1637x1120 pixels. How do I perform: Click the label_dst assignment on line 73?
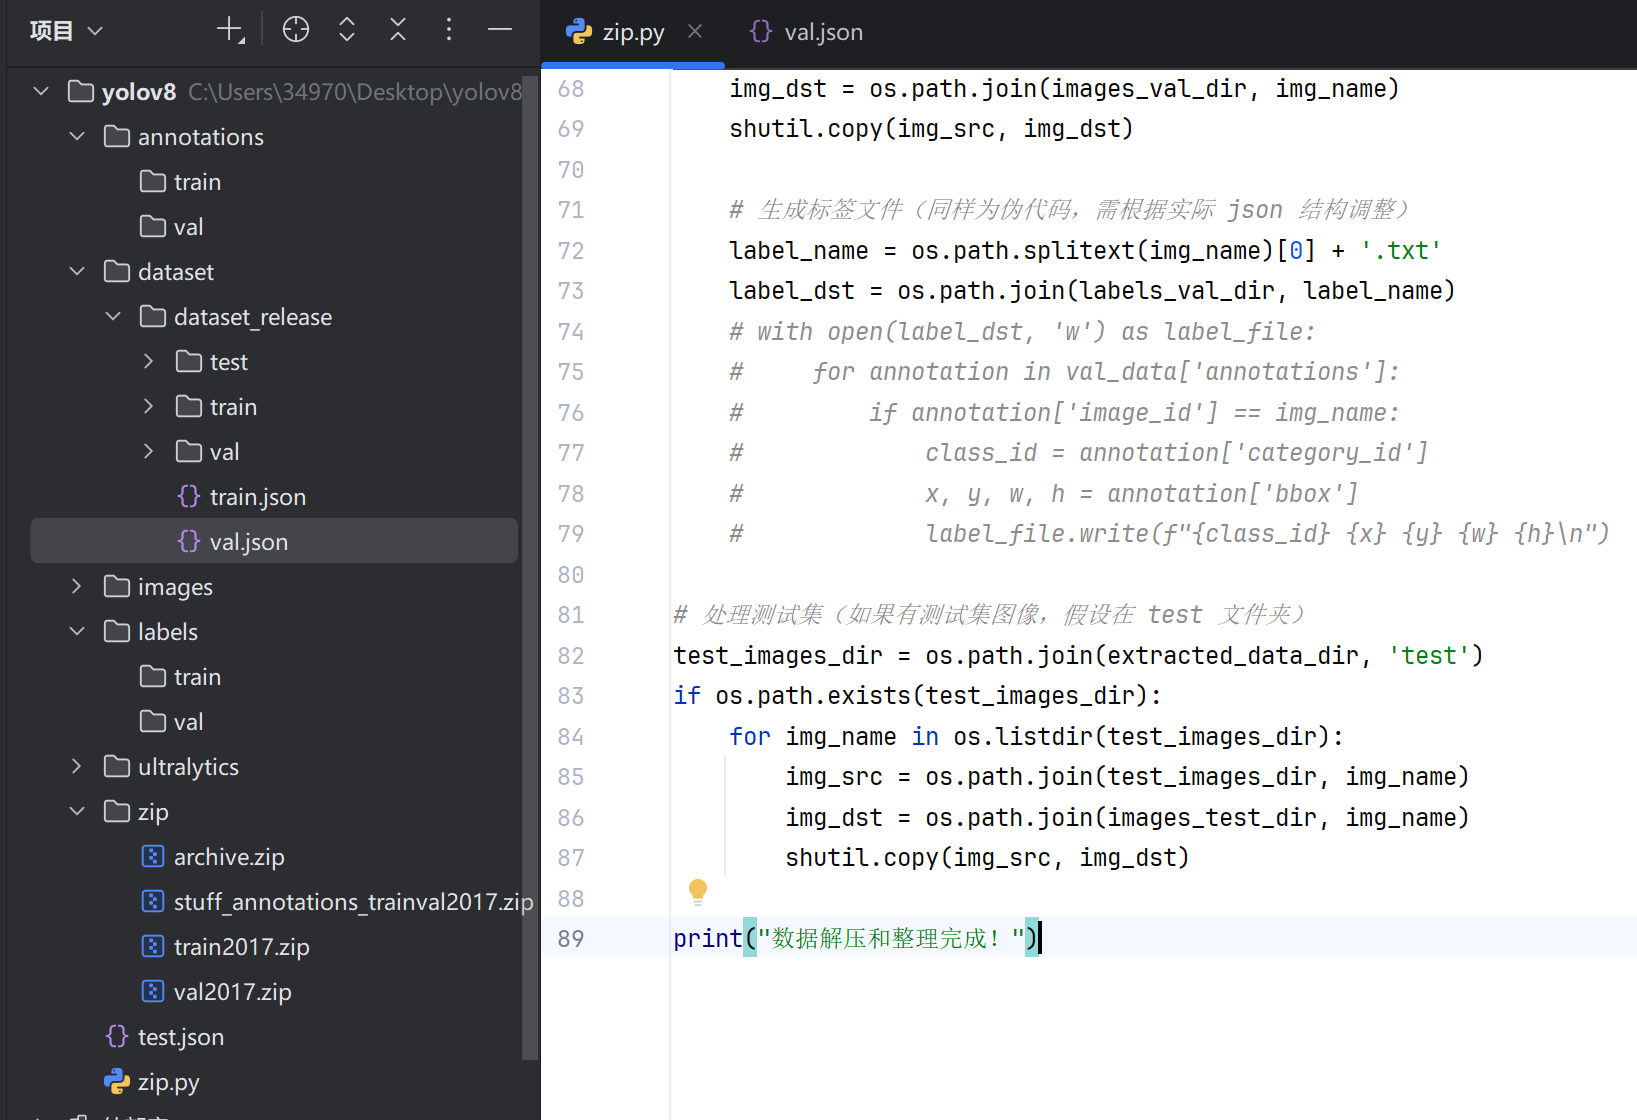(1092, 291)
